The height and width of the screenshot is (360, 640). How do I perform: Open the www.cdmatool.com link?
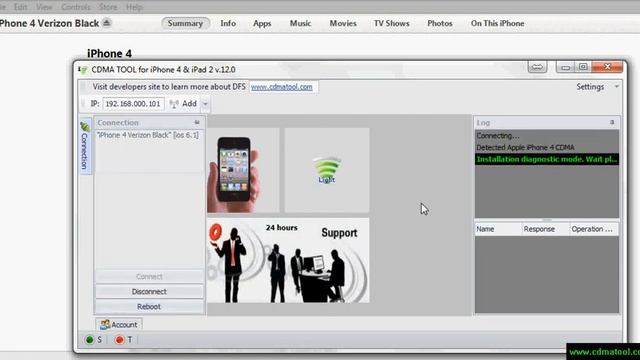pyautogui.click(x=282, y=87)
